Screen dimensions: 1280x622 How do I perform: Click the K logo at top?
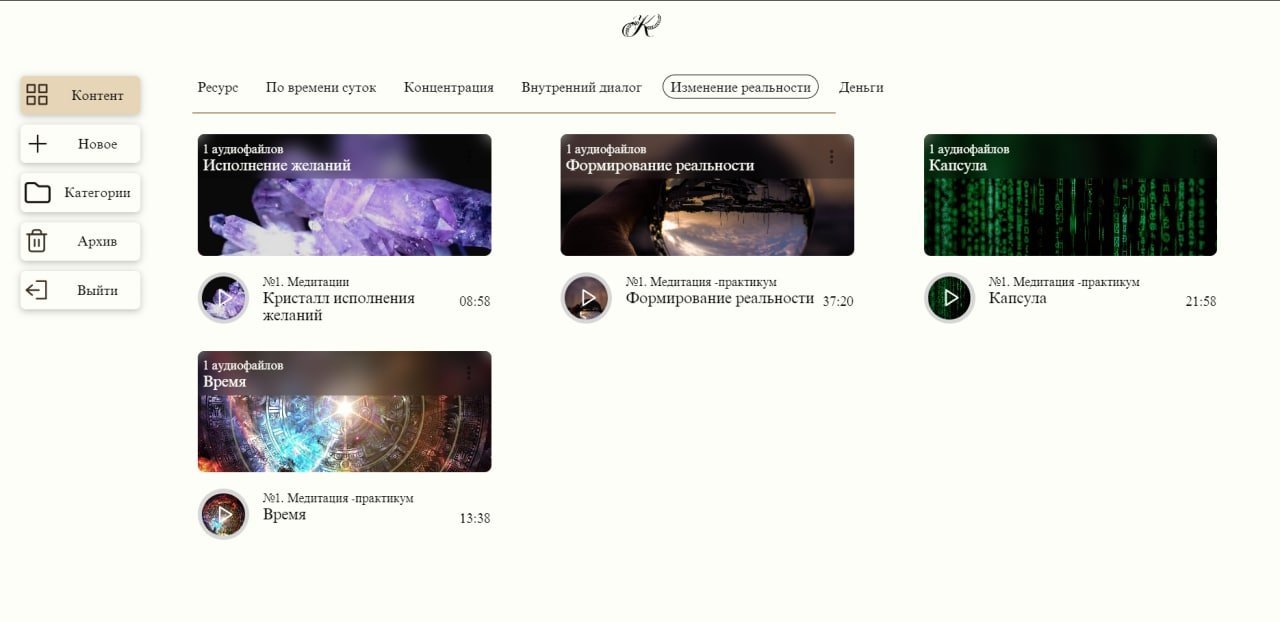tap(641, 26)
